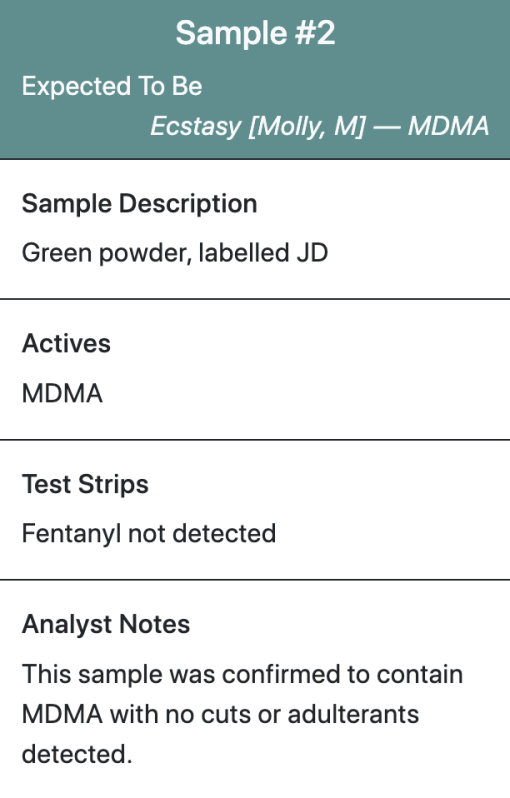510x798 pixels.
Task: Click the line 'MDMA with no cuts or adulterants'
Action: pos(220,714)
